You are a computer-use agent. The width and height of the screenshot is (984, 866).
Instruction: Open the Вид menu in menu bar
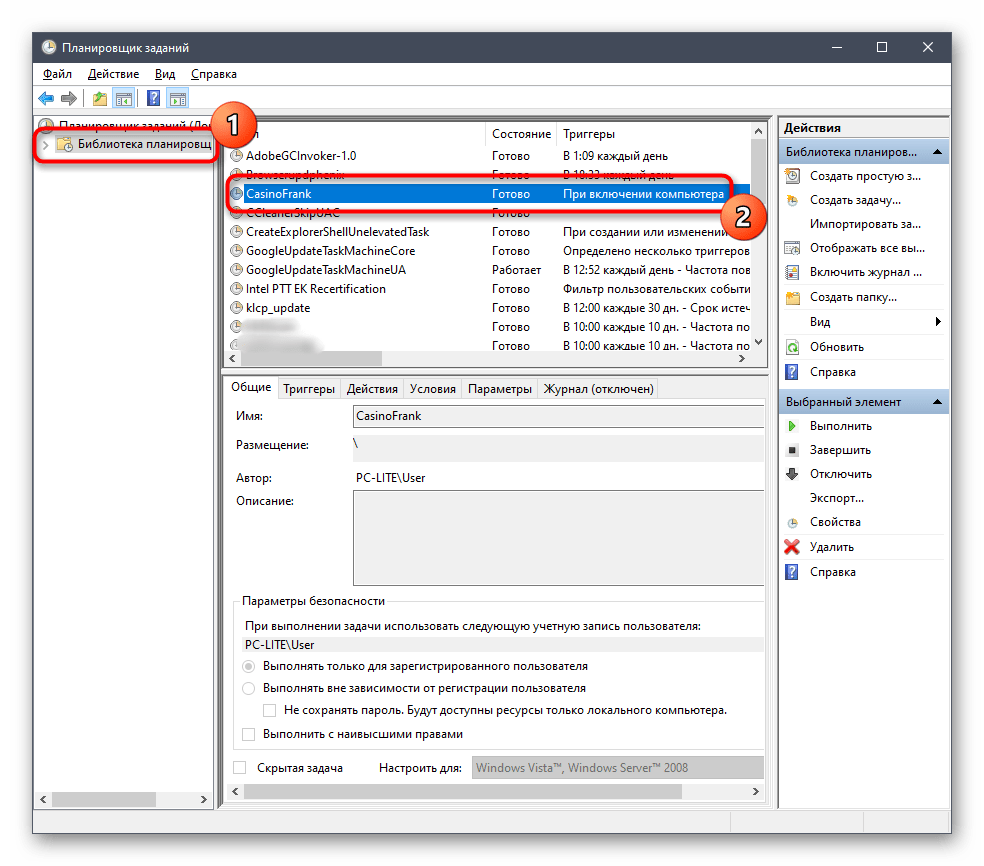coord(165,74)
